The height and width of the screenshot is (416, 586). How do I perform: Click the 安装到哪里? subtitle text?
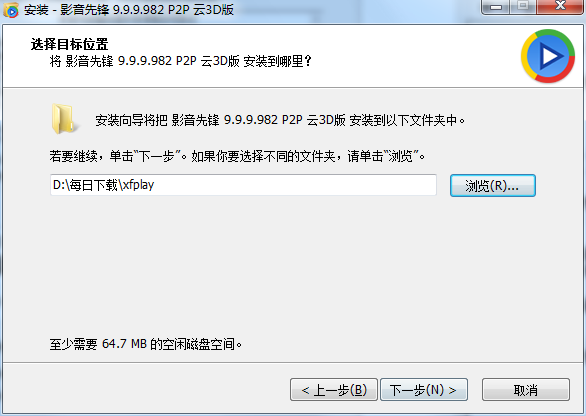[x=180, y=61]
